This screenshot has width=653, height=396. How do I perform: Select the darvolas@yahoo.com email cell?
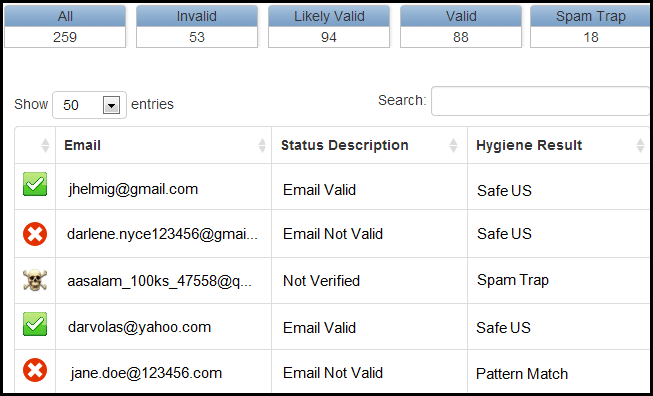164,326
